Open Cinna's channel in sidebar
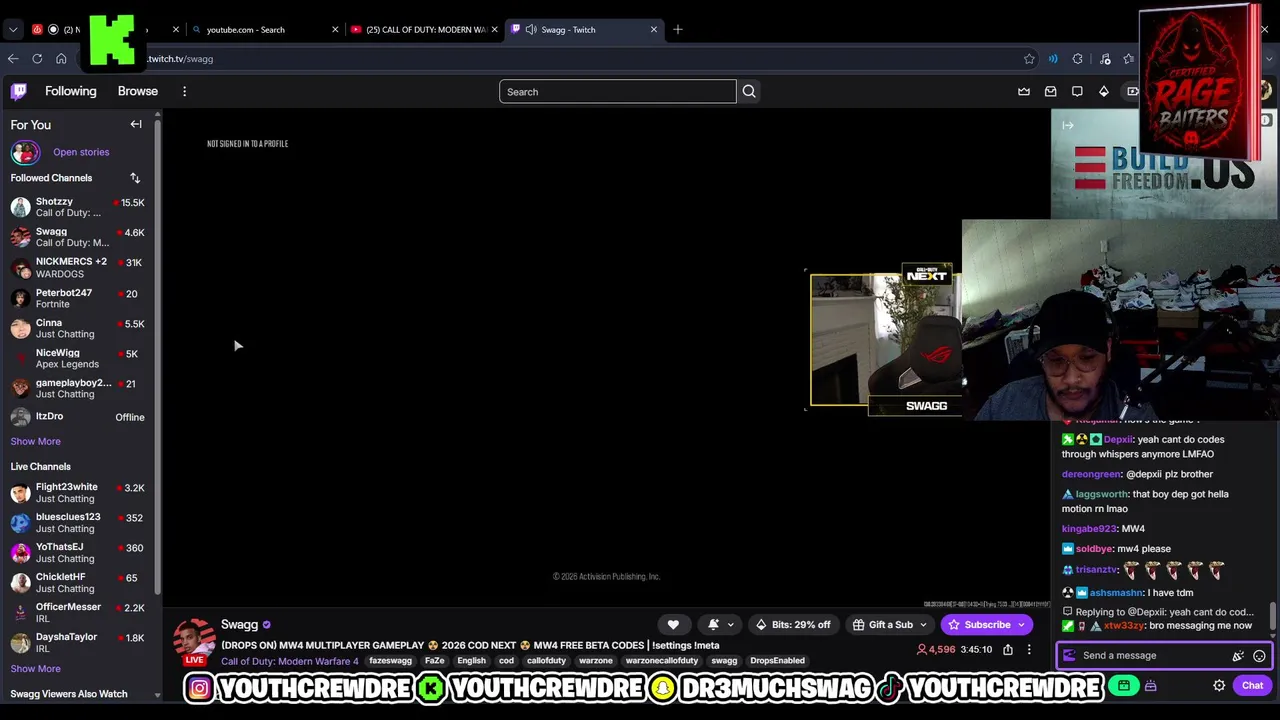Screen dimensions: 1280x720 pos(78,328)
